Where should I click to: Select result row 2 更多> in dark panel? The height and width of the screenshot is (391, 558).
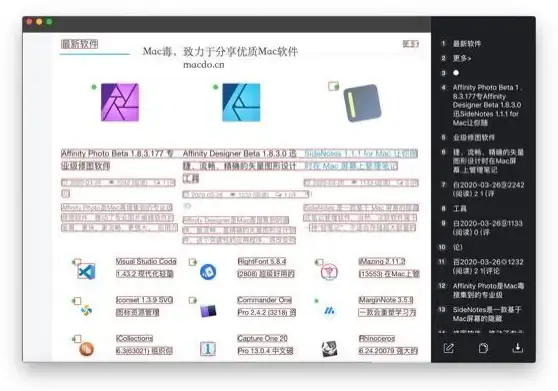pos(462,58)
